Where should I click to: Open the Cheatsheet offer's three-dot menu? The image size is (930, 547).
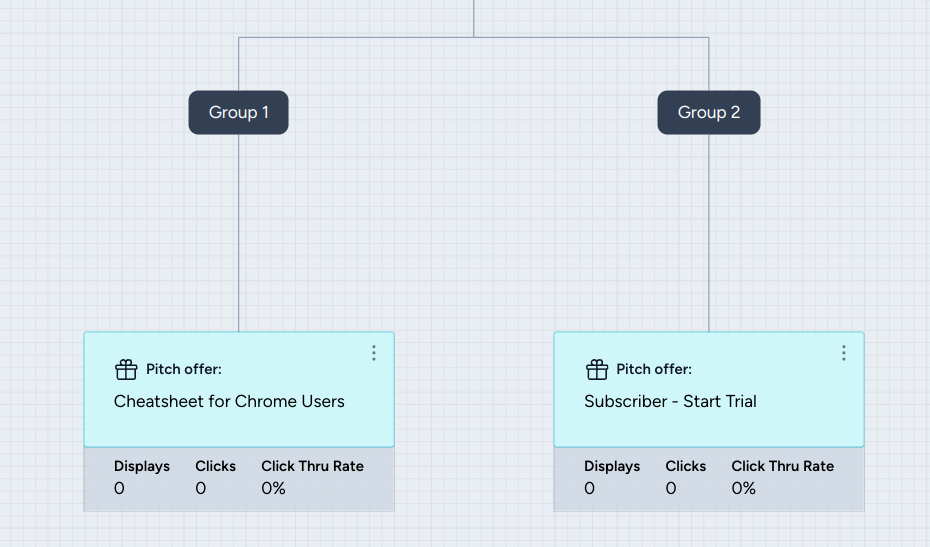373,353
